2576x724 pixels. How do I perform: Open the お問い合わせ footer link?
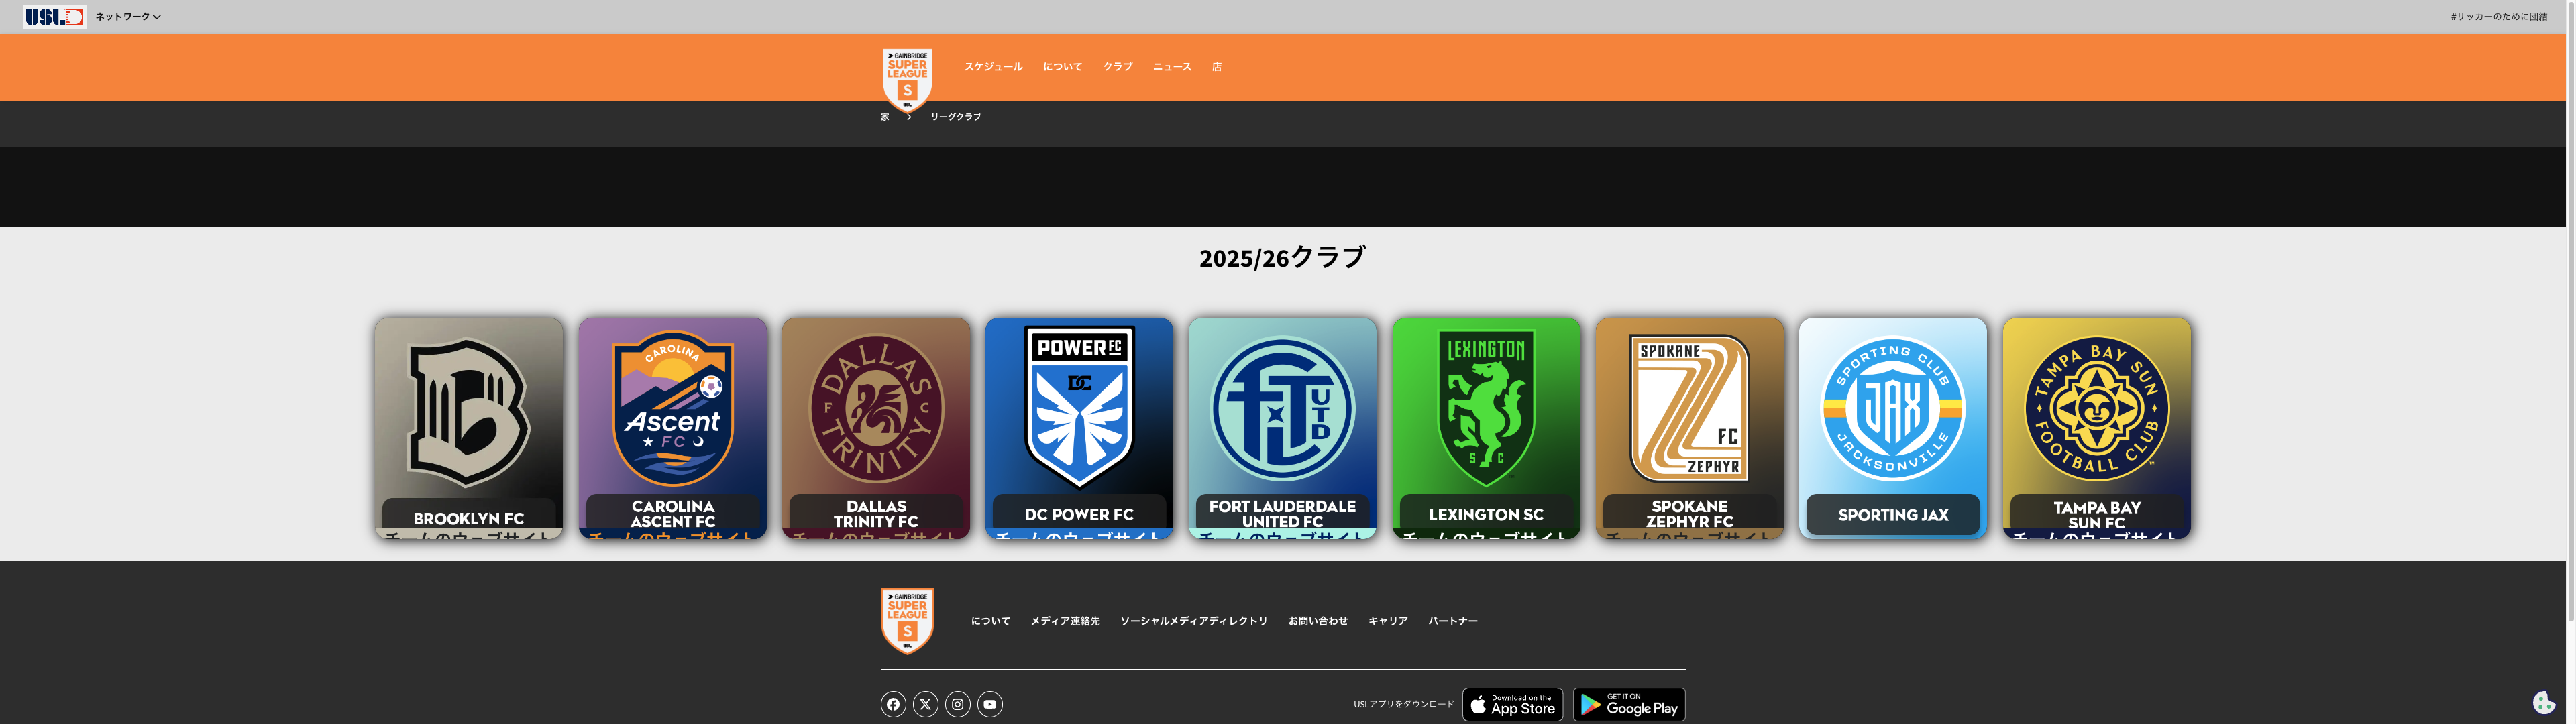coord(1318,621)
